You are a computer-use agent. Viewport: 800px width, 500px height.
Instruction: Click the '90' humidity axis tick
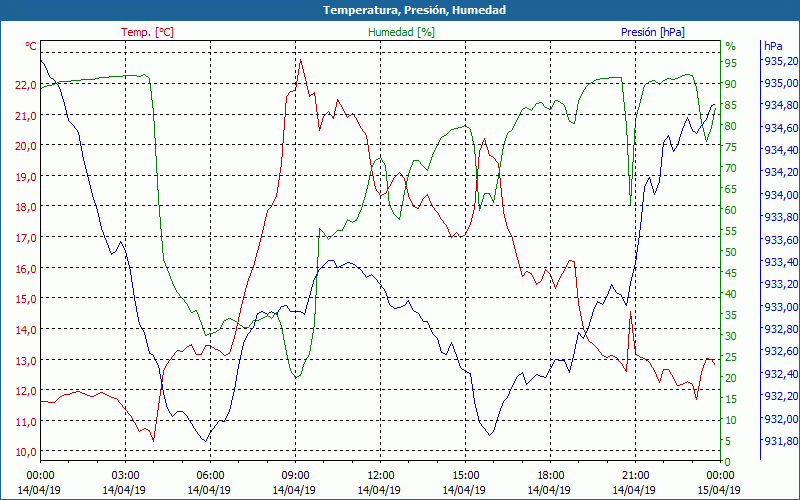731,84
